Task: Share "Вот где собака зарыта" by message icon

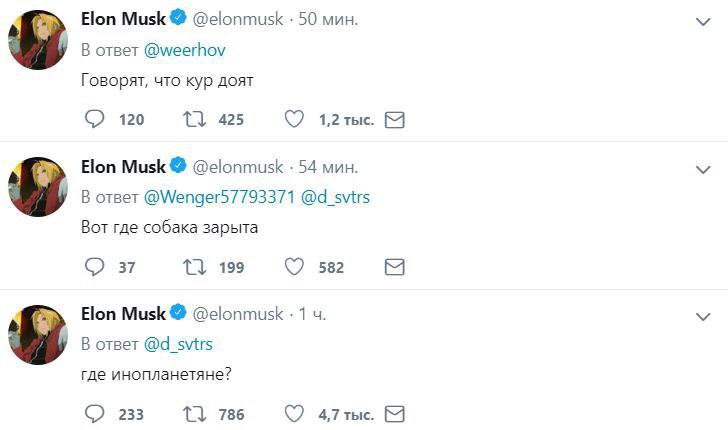Action: point(394,267)
